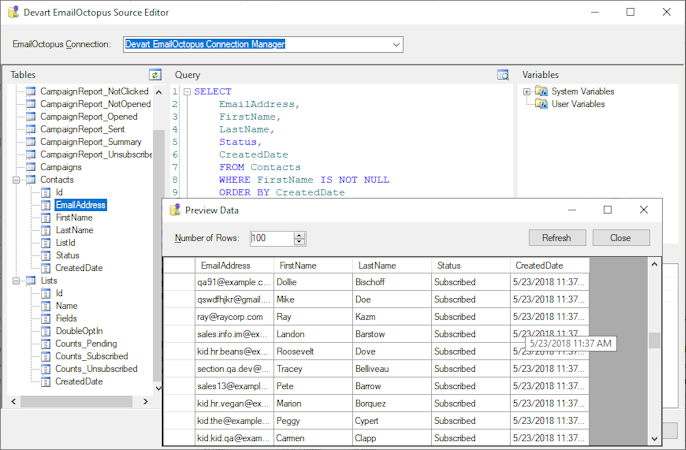
Task: Click the User Variables folder icon
Action: click(541, 104)
